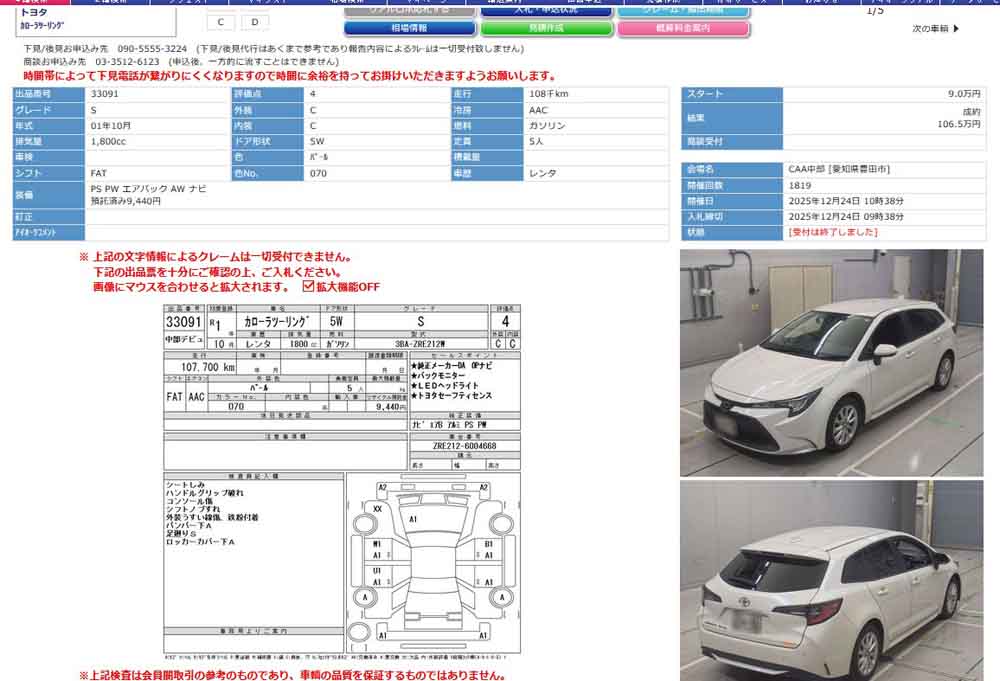The width and height of the screenshot is (1000, 681).
Task: Select the C grade button
Action: pos(220,21)
